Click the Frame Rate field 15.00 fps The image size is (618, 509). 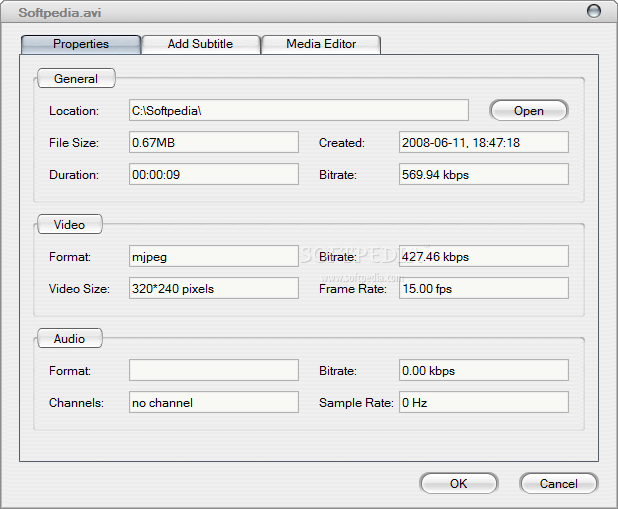[x=484, y=288]
